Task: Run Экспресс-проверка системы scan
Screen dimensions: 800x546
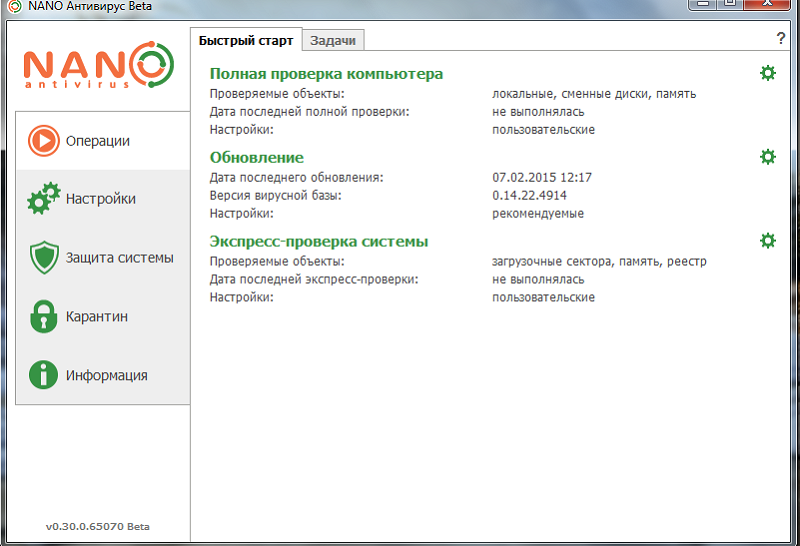Action: [319, 242]
